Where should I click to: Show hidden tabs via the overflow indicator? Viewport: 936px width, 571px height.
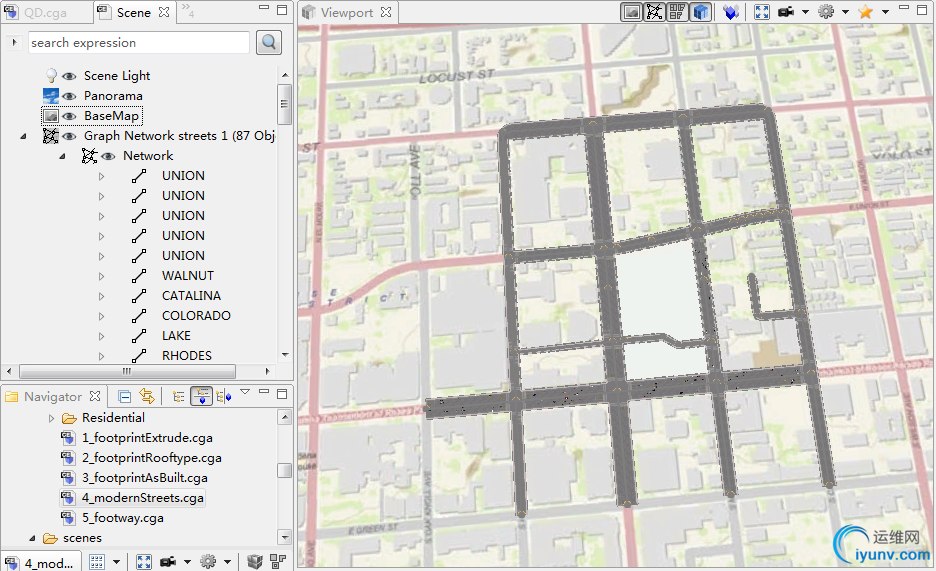coord(187,10)
